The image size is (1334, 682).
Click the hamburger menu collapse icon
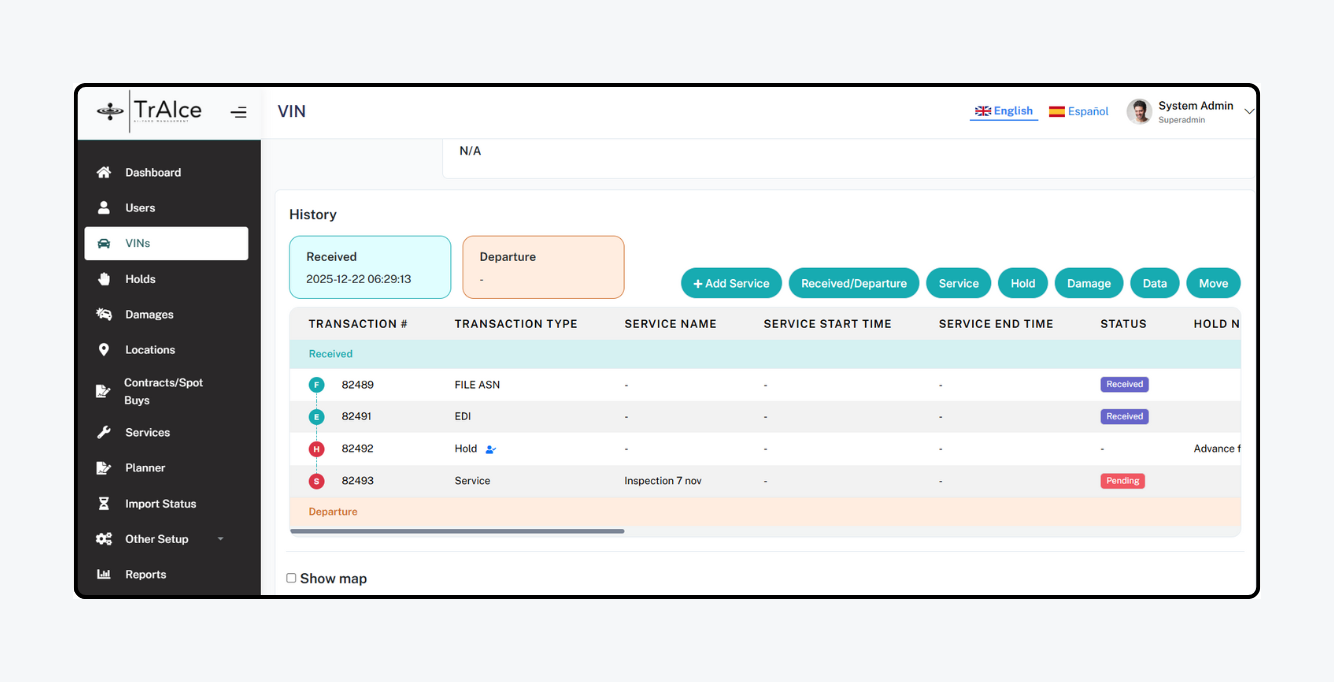[238, 112]
